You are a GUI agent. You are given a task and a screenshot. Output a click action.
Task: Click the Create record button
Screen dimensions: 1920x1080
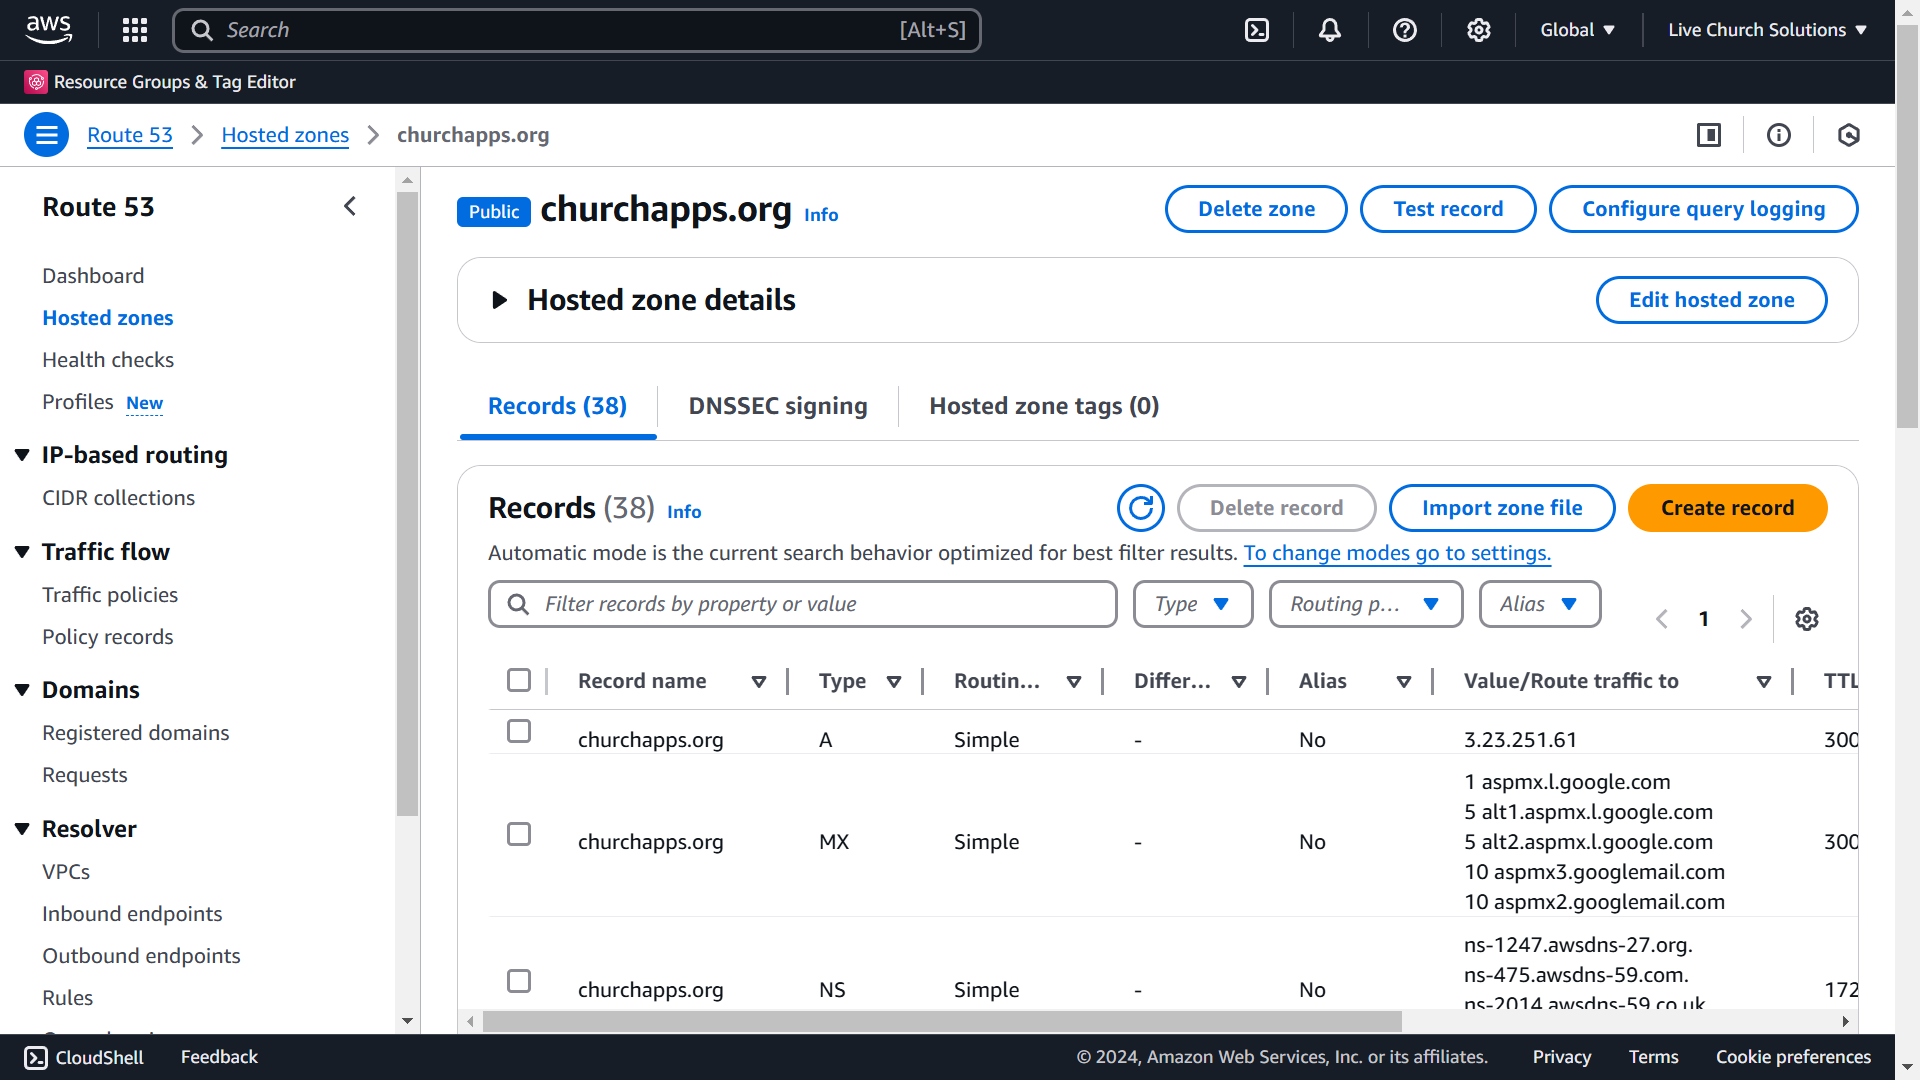pyautogui.click(x=1727, y=508)
